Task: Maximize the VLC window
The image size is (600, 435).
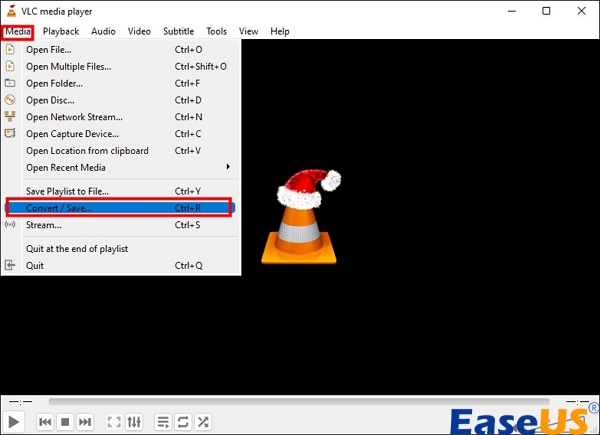Action: tap(546, 11)
